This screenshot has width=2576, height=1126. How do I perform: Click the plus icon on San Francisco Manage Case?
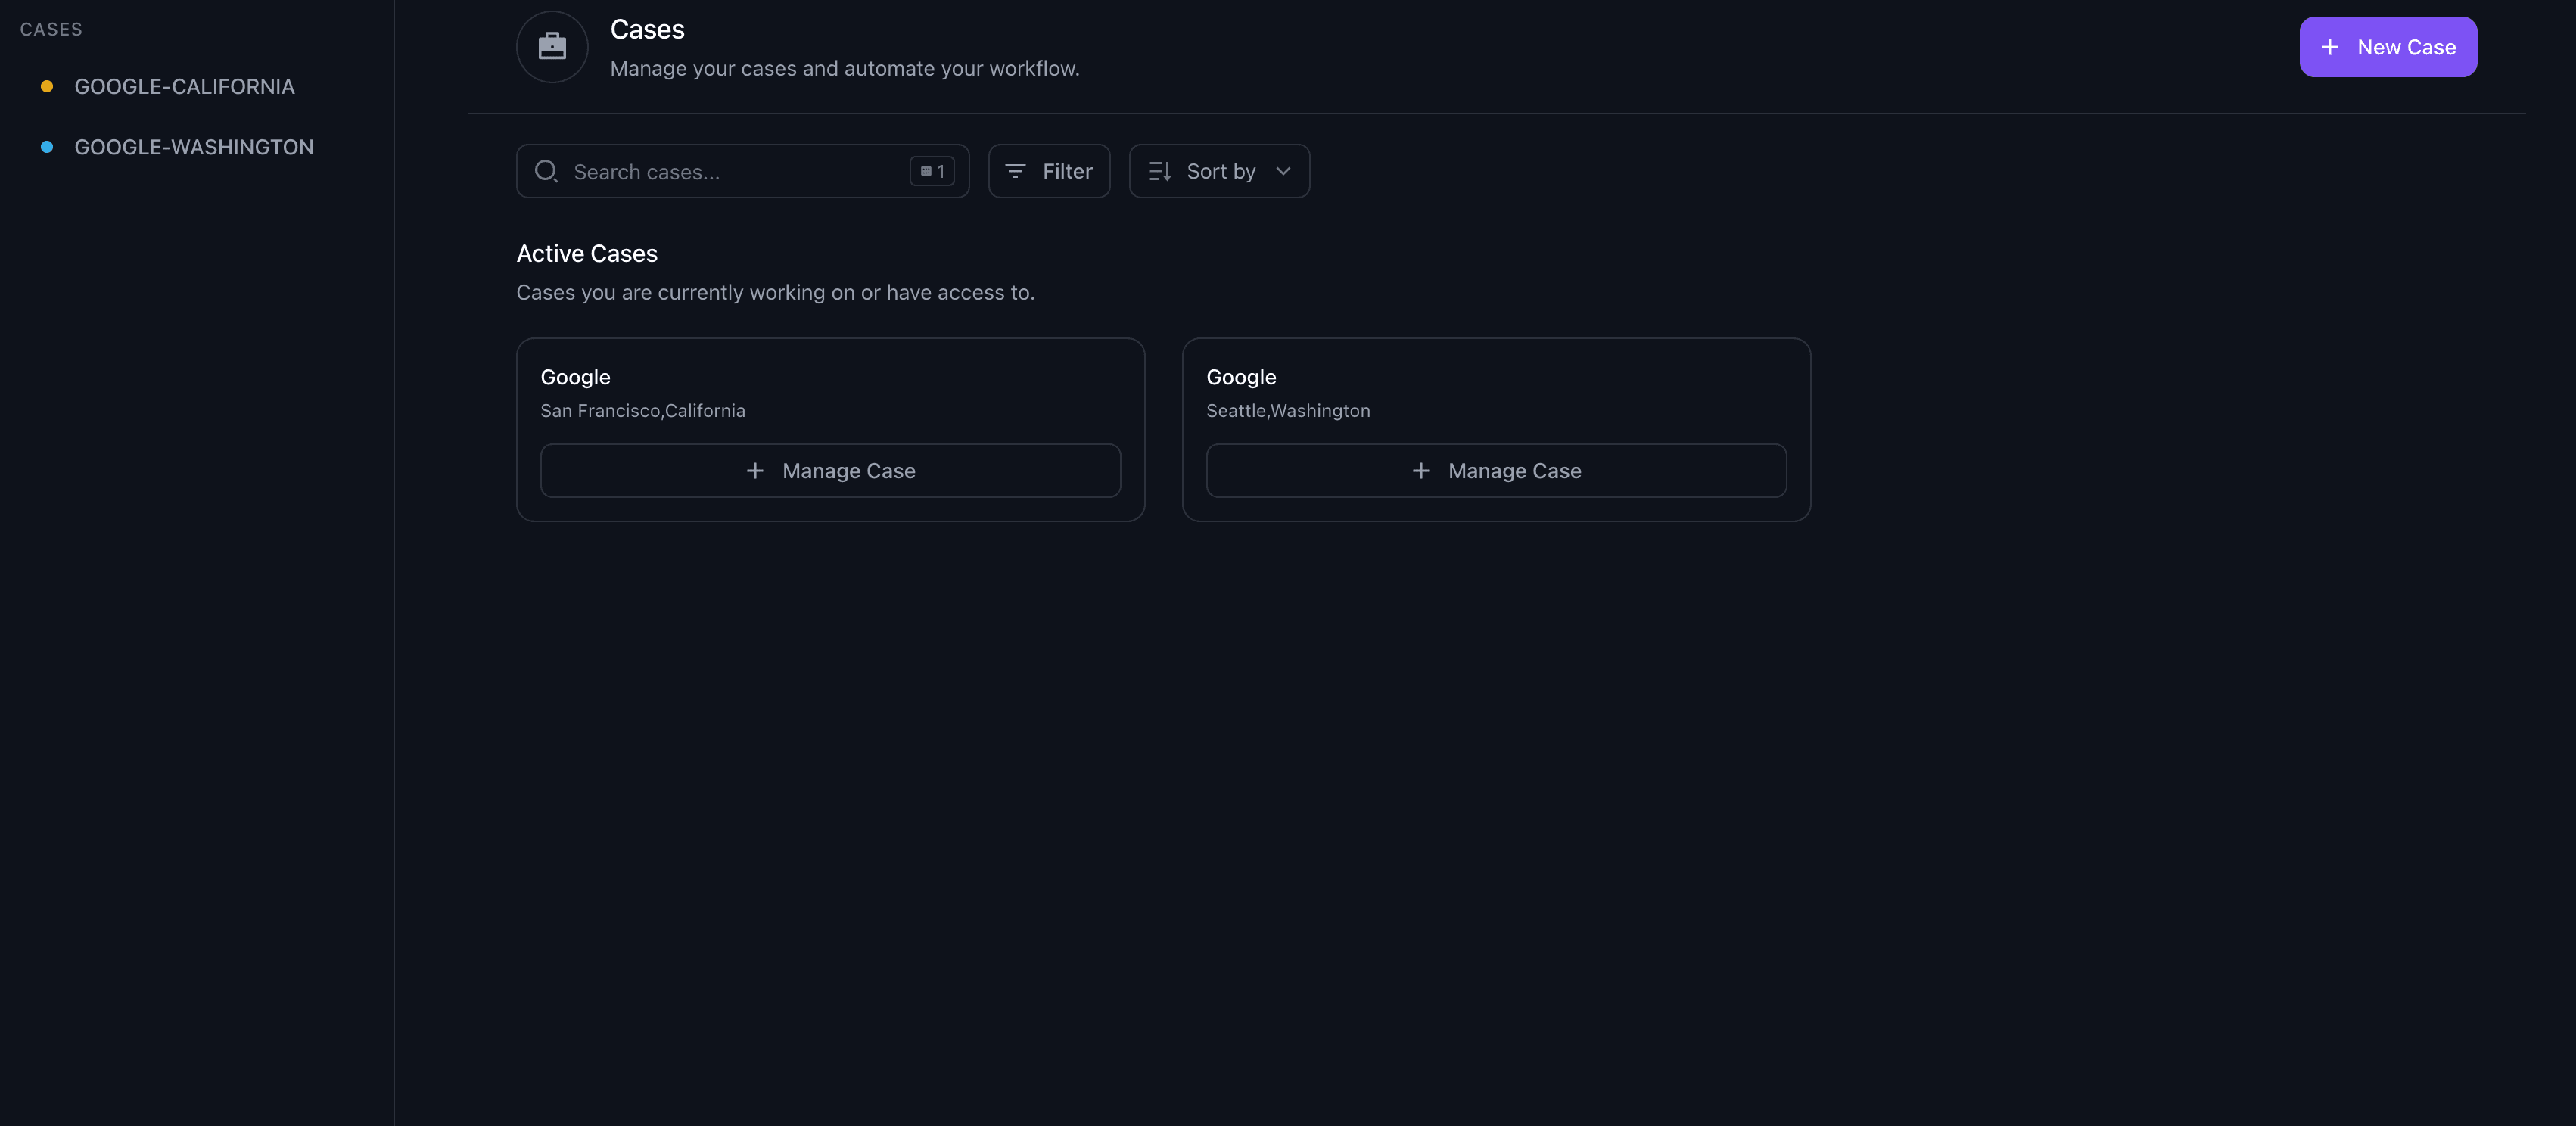tap(755, 470)
